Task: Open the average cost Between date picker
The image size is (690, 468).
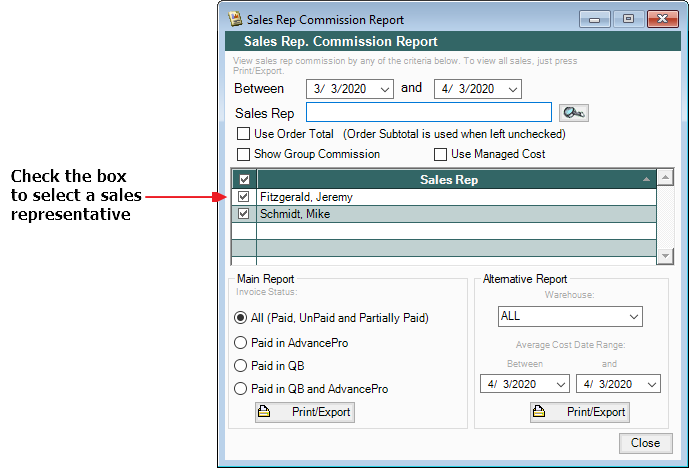Action: pos(559,384)
